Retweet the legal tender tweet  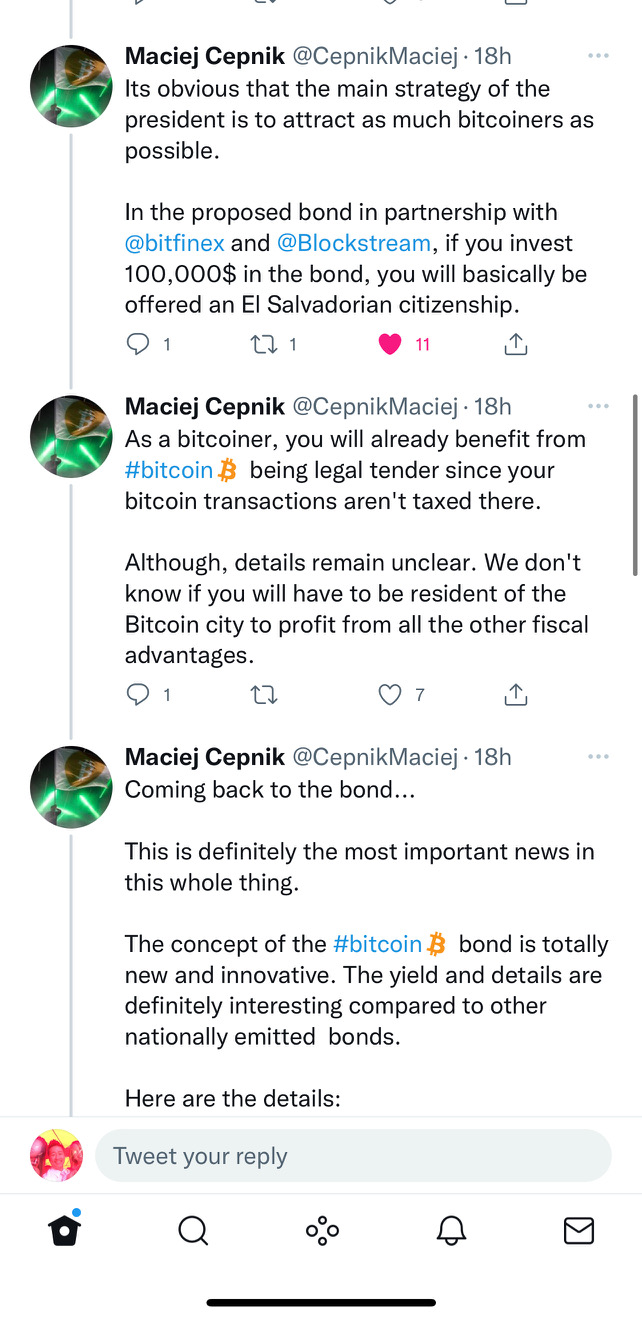(x=264, y=695)
